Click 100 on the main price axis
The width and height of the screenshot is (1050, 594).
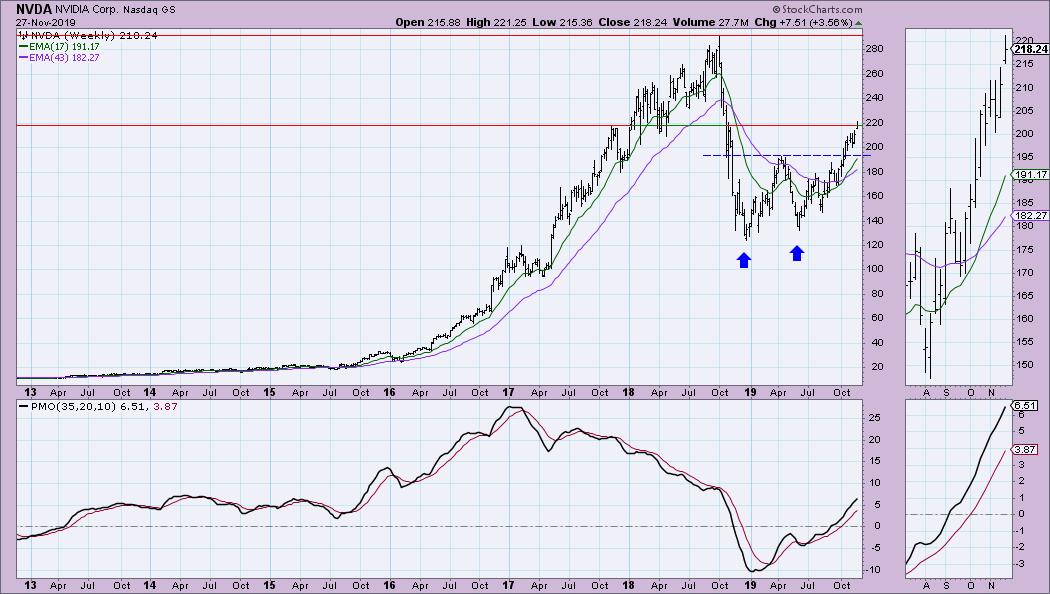pos(875,269)
